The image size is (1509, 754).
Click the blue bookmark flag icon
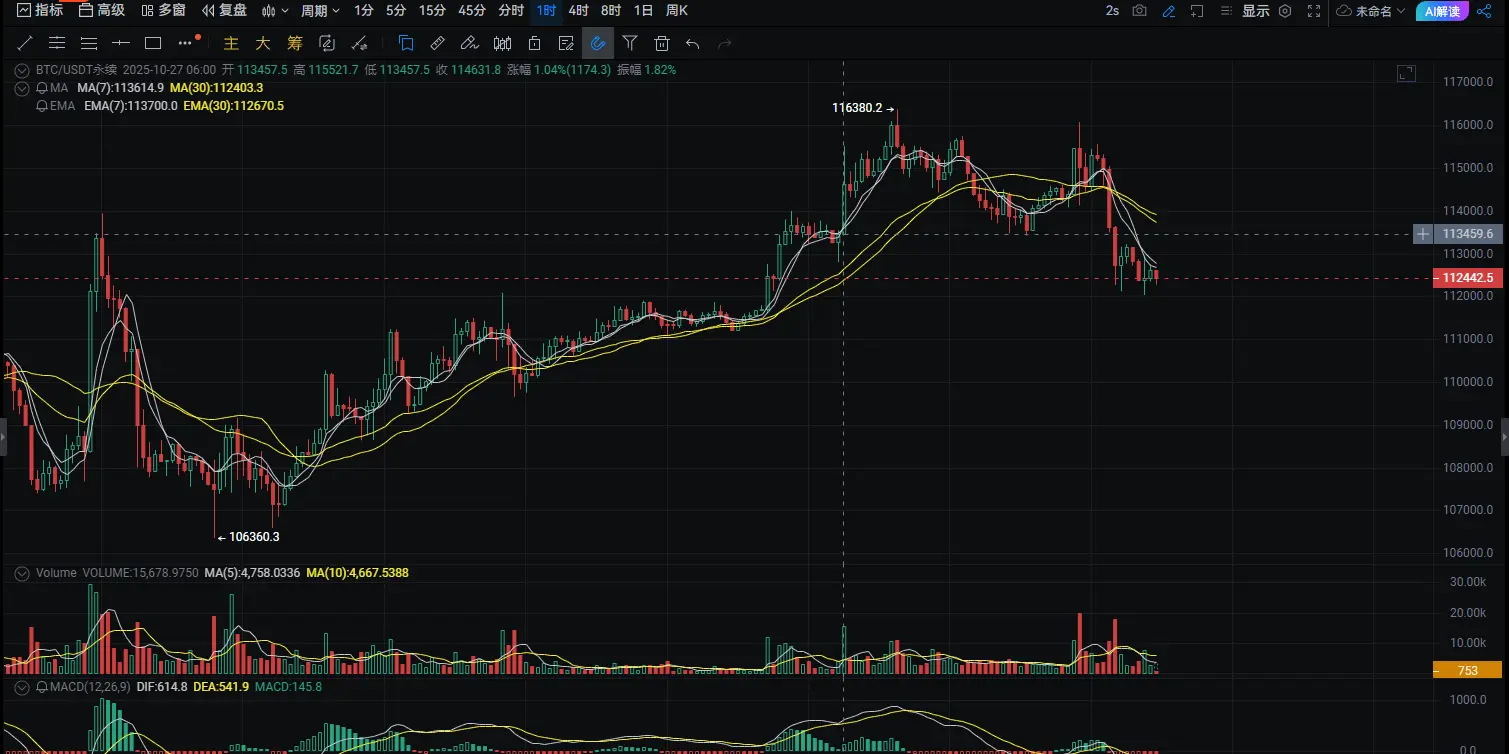pyautogui.click(x=406, y=43)
